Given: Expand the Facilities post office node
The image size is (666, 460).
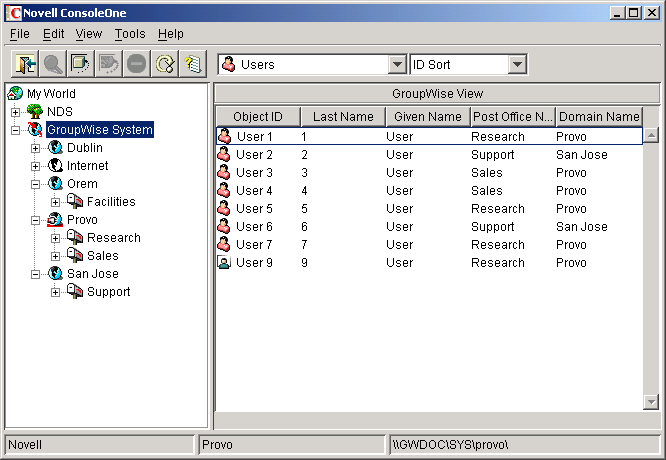Looking at the screenshot, I should click(55, 202).
